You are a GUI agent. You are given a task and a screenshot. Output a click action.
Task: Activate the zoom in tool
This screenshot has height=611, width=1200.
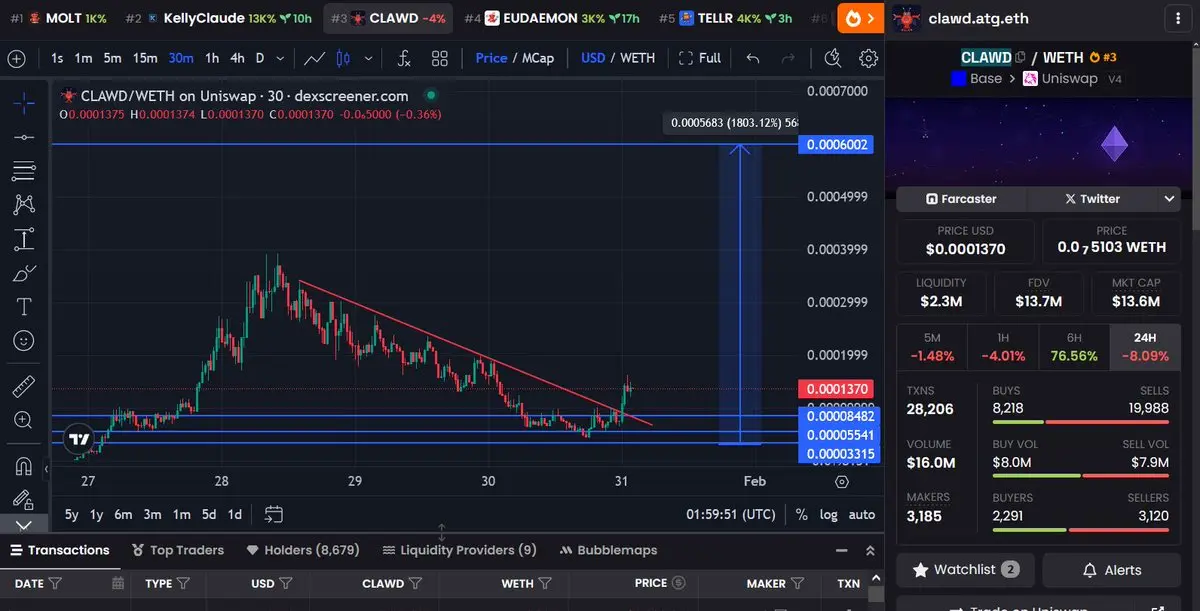coord(24,420)
